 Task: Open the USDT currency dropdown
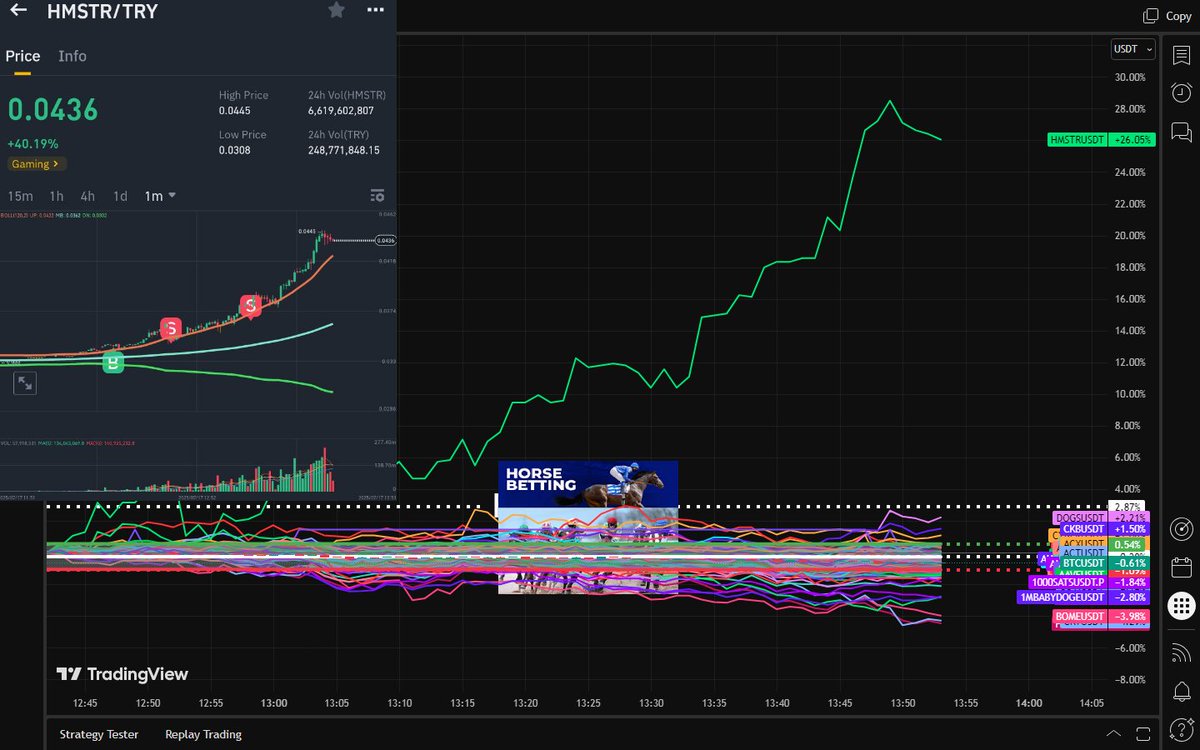click(1133, 49)
